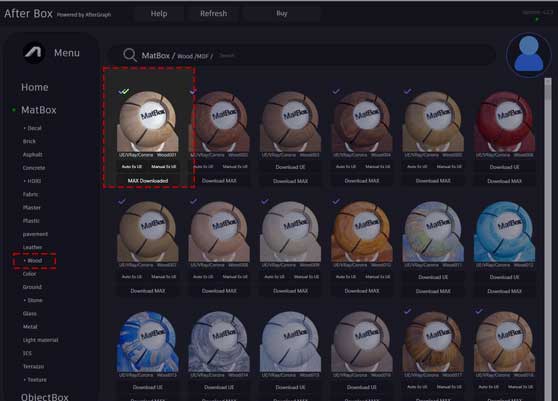
Task: Select the Plaster category
Action: (x=32, y=207)
